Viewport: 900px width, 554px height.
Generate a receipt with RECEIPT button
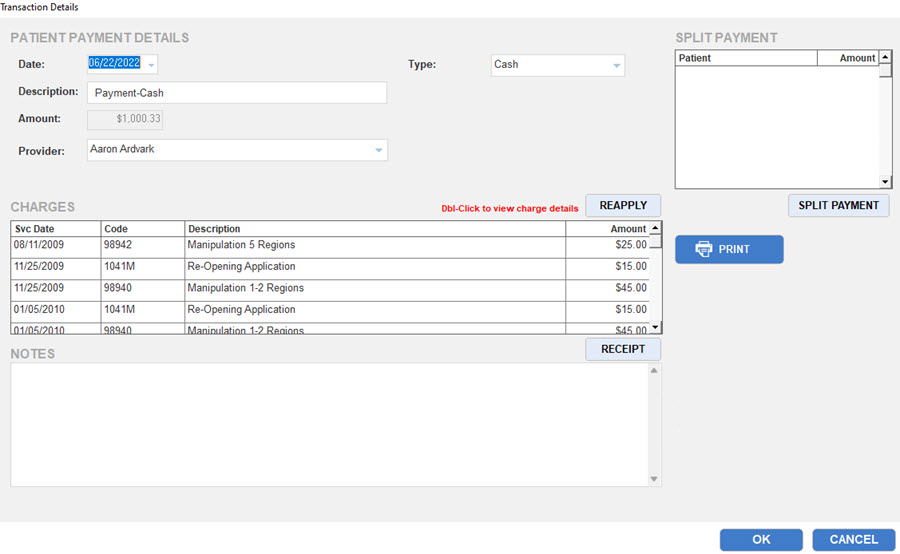(x=622, y=349)
